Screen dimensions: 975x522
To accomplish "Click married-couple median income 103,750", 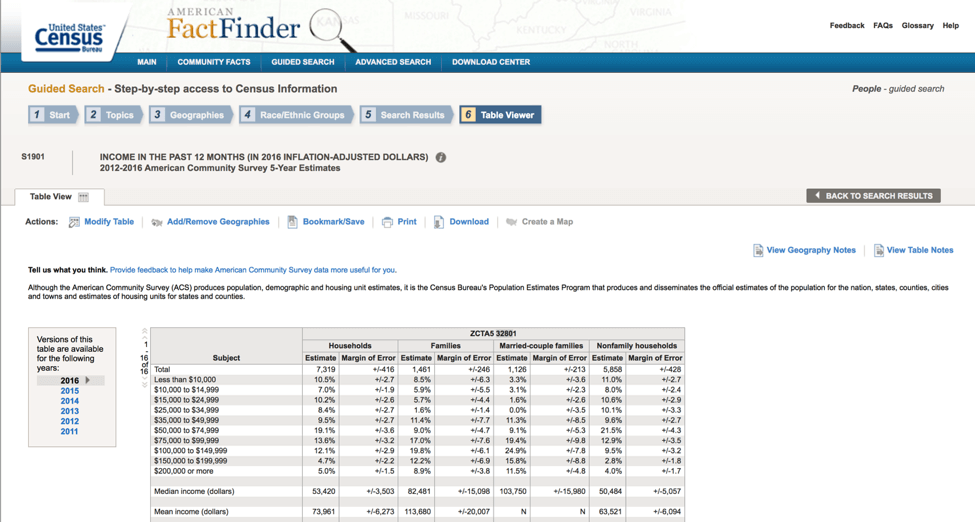I will pyautogui.click(x=512, y=492).
